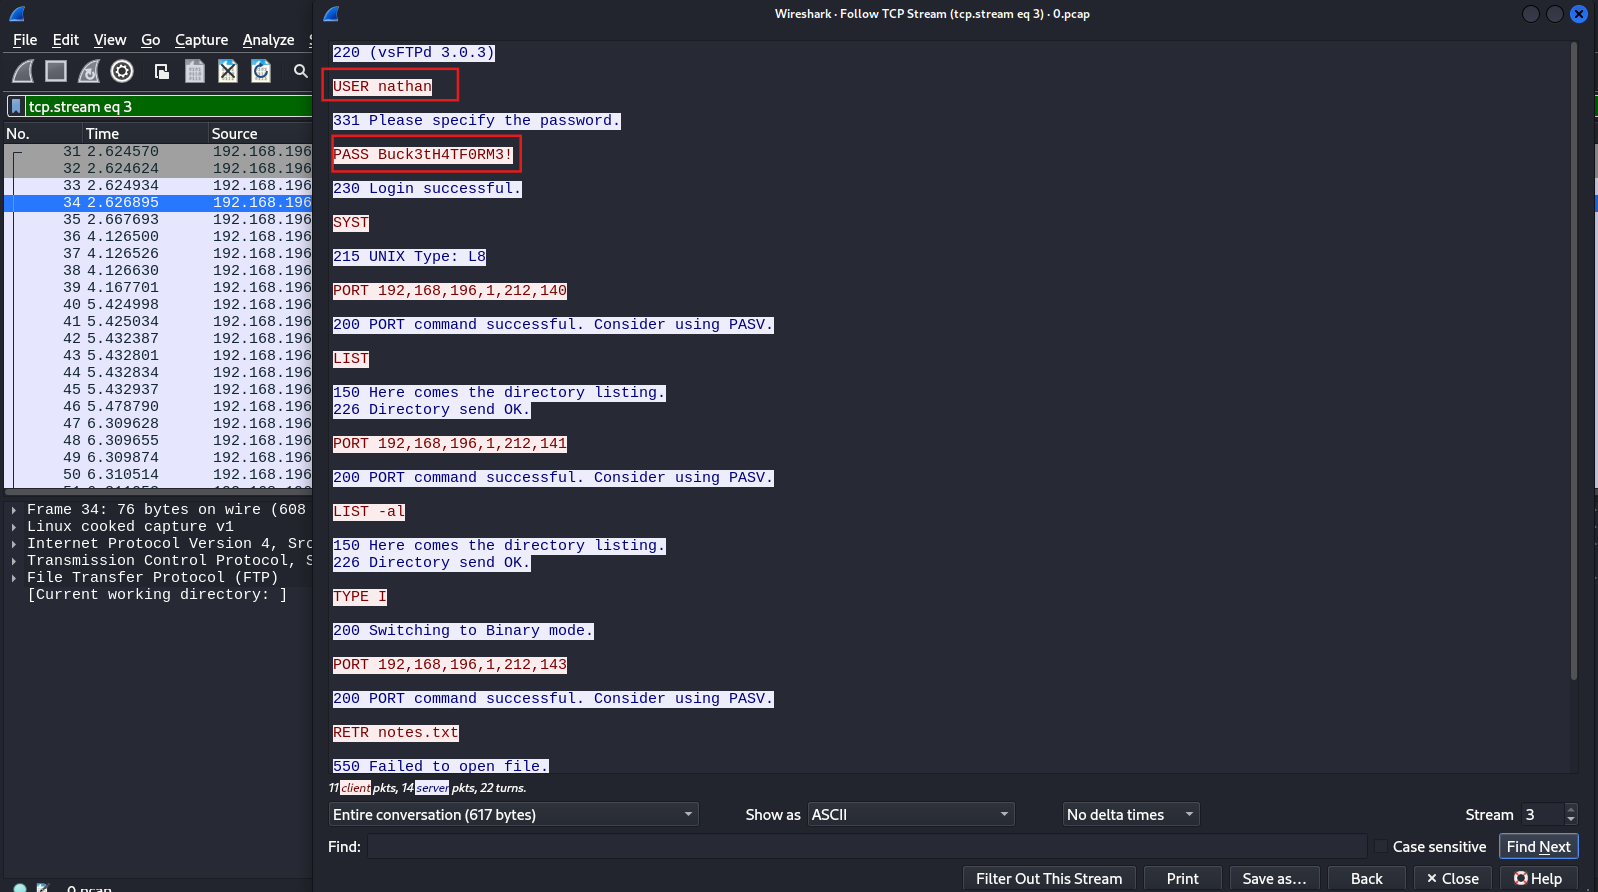Sort packet list by Source column
1598x892 pixels.
260,133
